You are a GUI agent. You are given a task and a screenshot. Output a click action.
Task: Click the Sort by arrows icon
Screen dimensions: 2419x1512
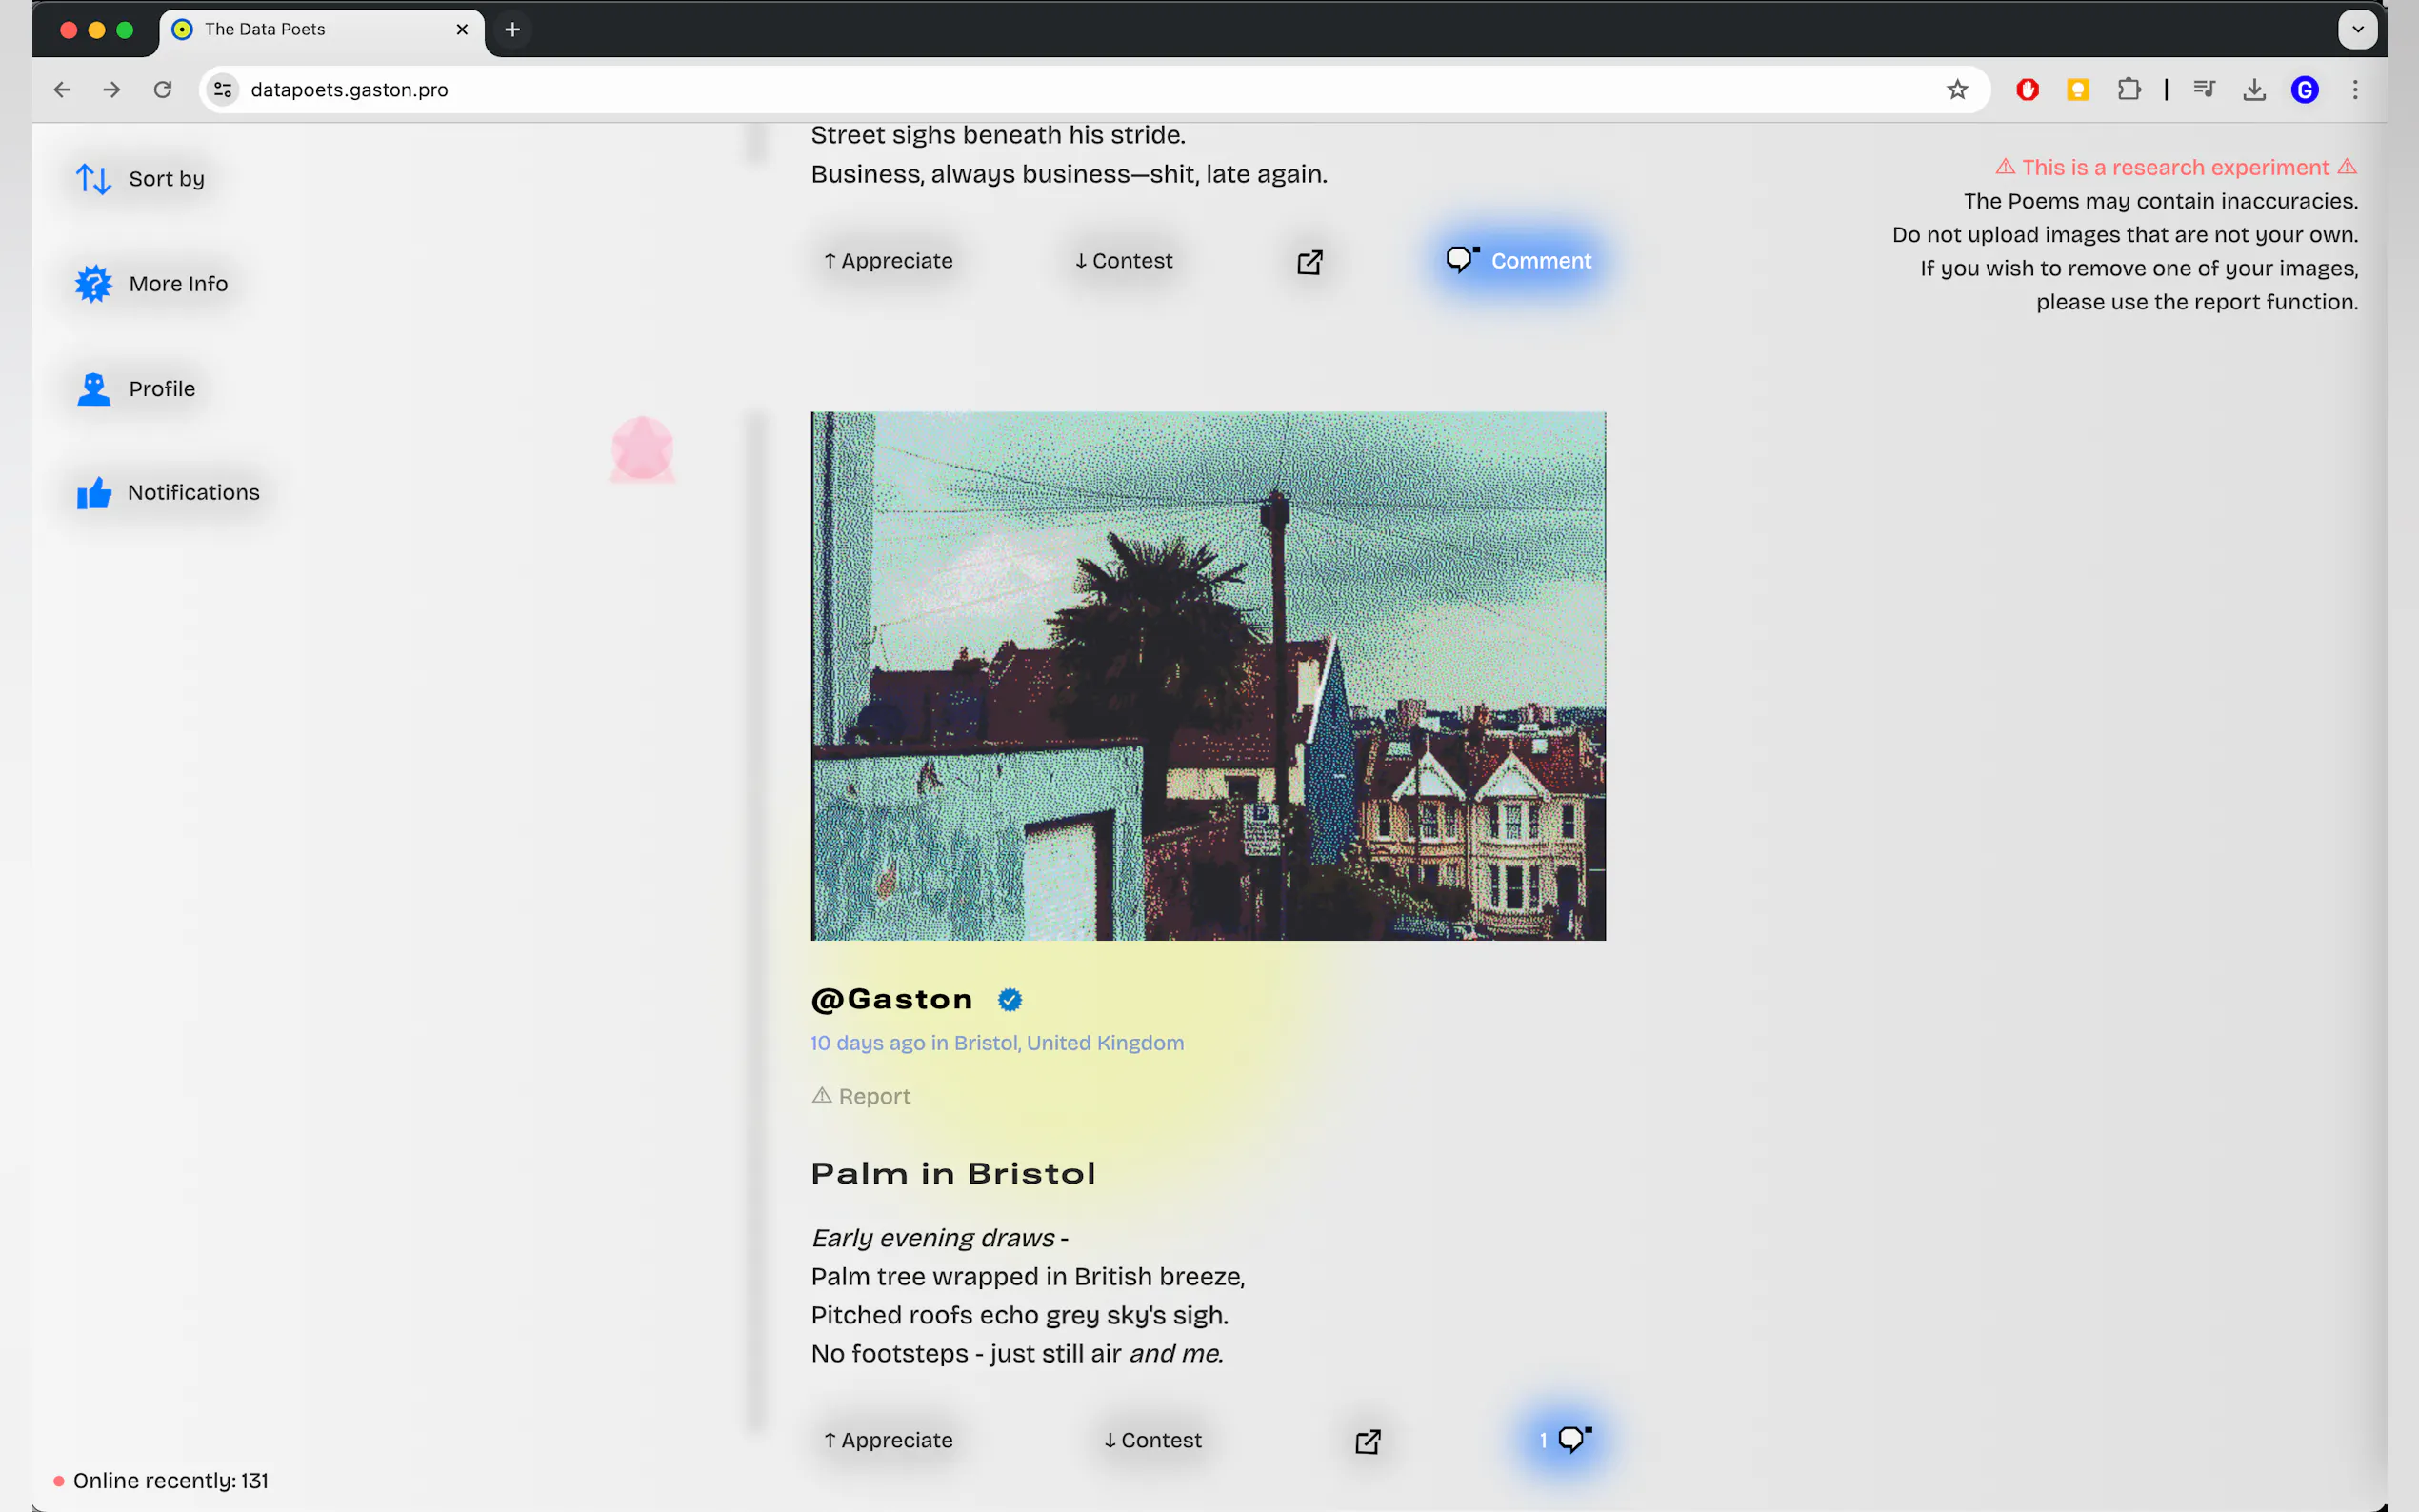(93, 179)
